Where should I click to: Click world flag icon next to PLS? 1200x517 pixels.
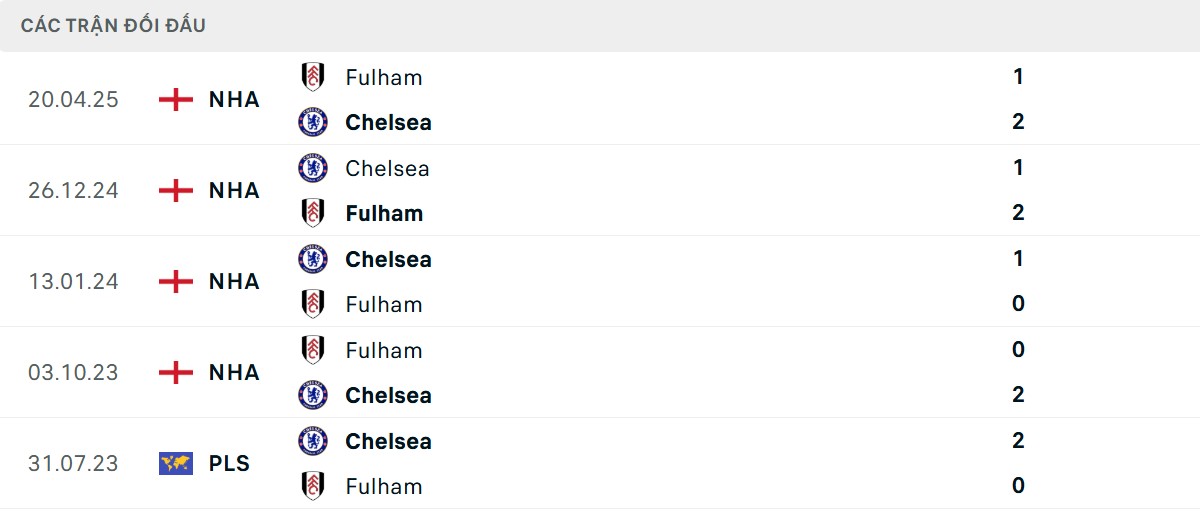point(176,464)
